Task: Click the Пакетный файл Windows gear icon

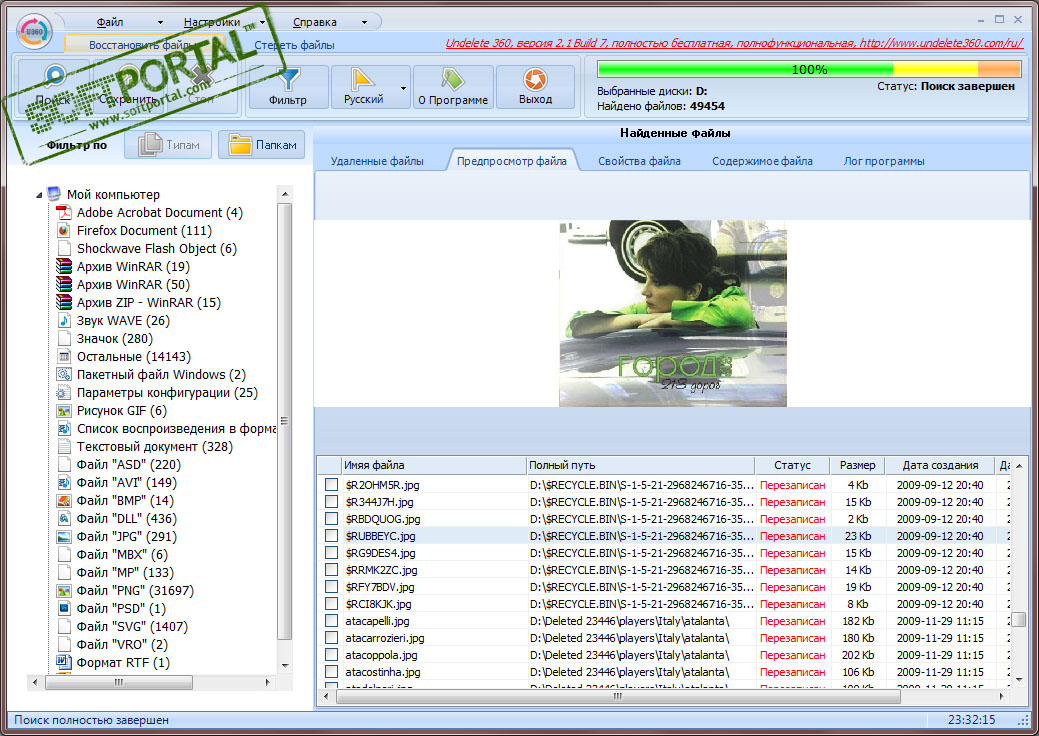Action: [64, 374]
